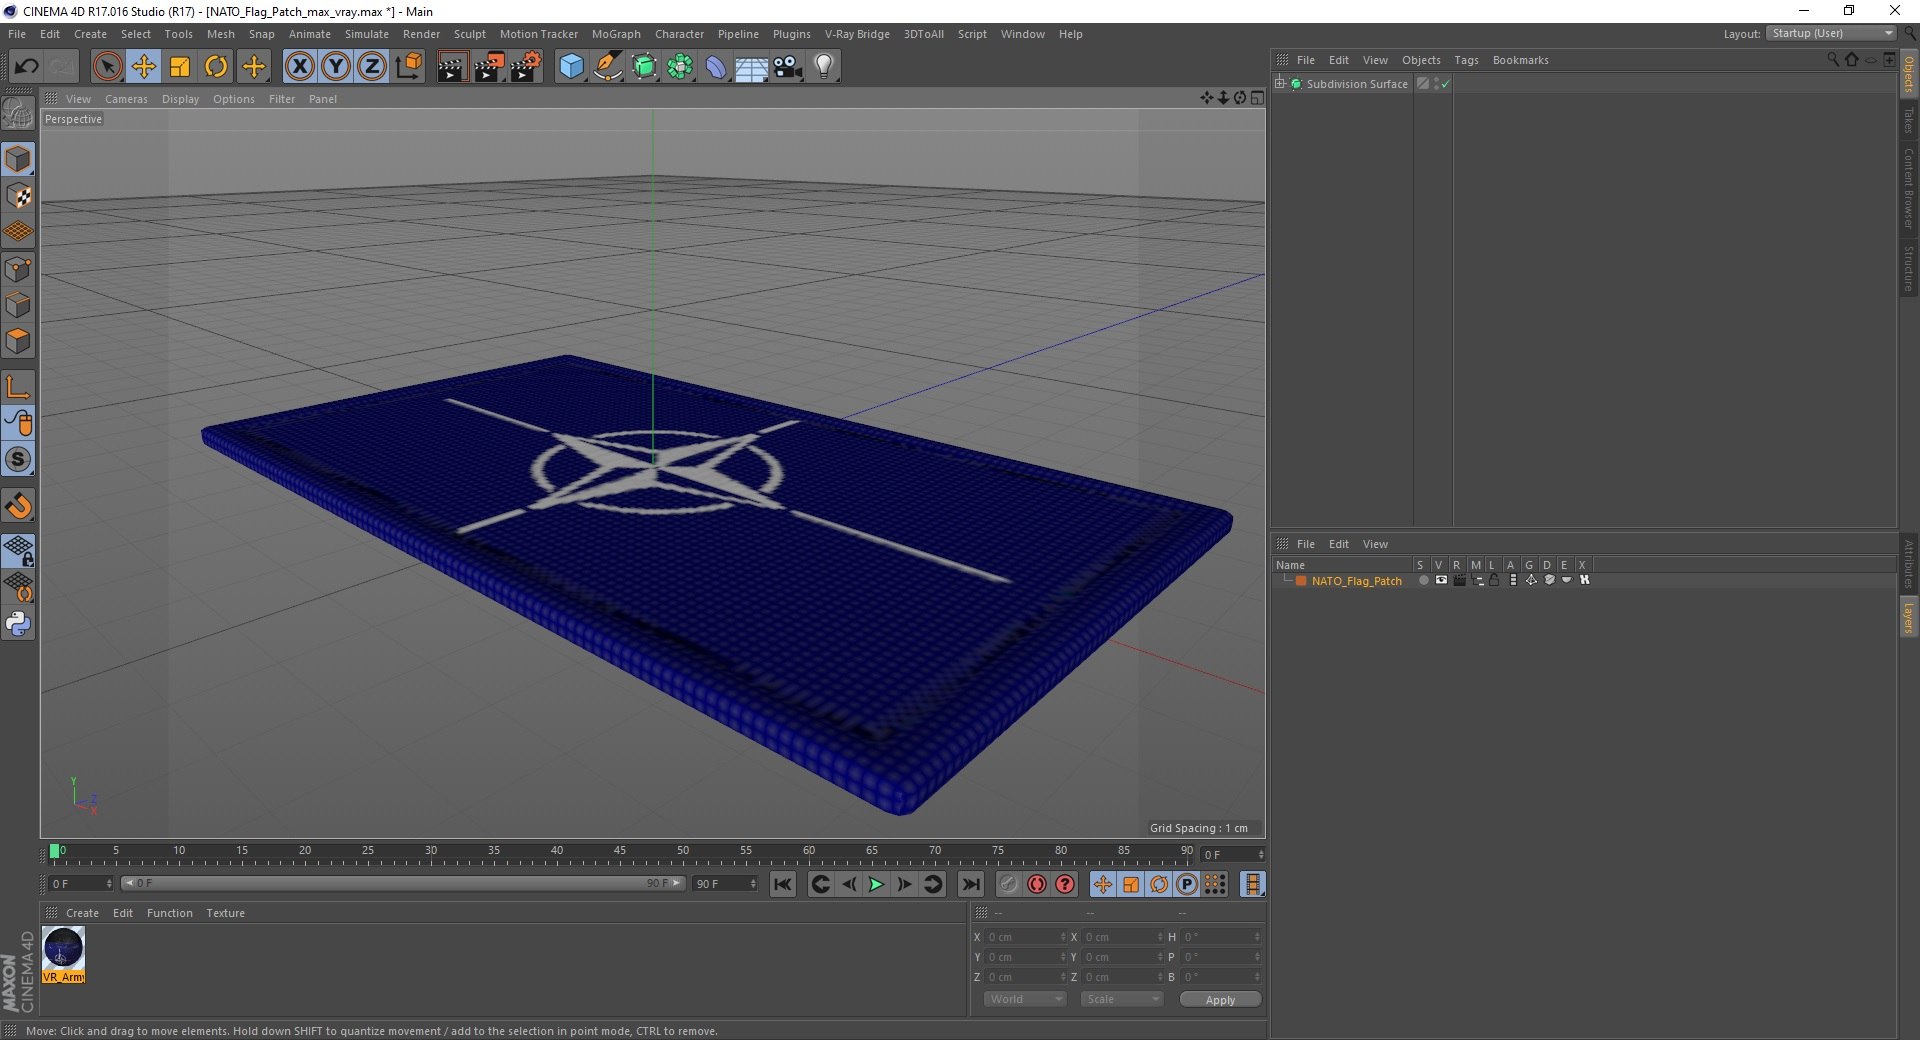This screenshot has height=1040, width=1920.
Task: Step to the next frame
Action: coord(904,884)
